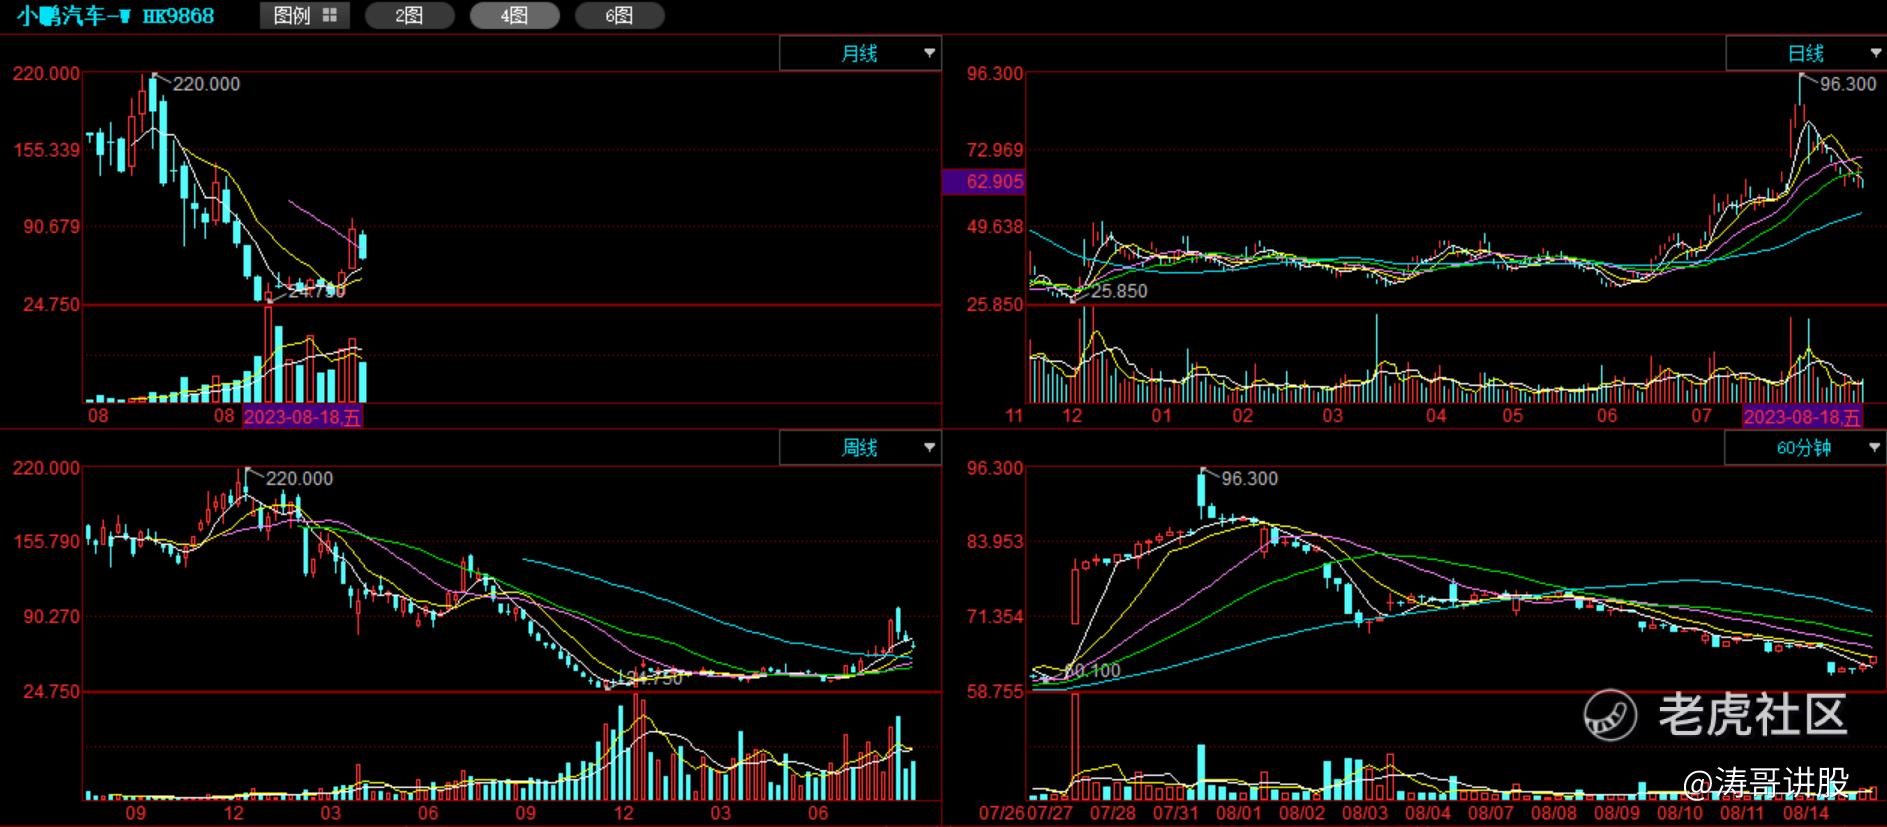
Task: Click the 96.300 peak annotation in 60-minute chart
Action: click(x=1250, y=478)
